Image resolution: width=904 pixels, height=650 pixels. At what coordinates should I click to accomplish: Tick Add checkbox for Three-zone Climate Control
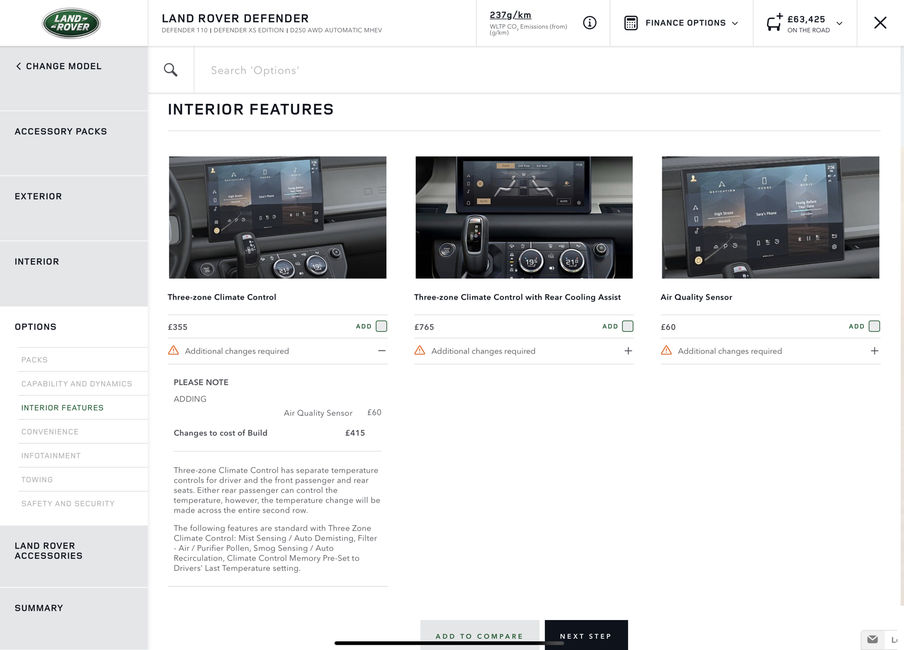pos(382,326)
